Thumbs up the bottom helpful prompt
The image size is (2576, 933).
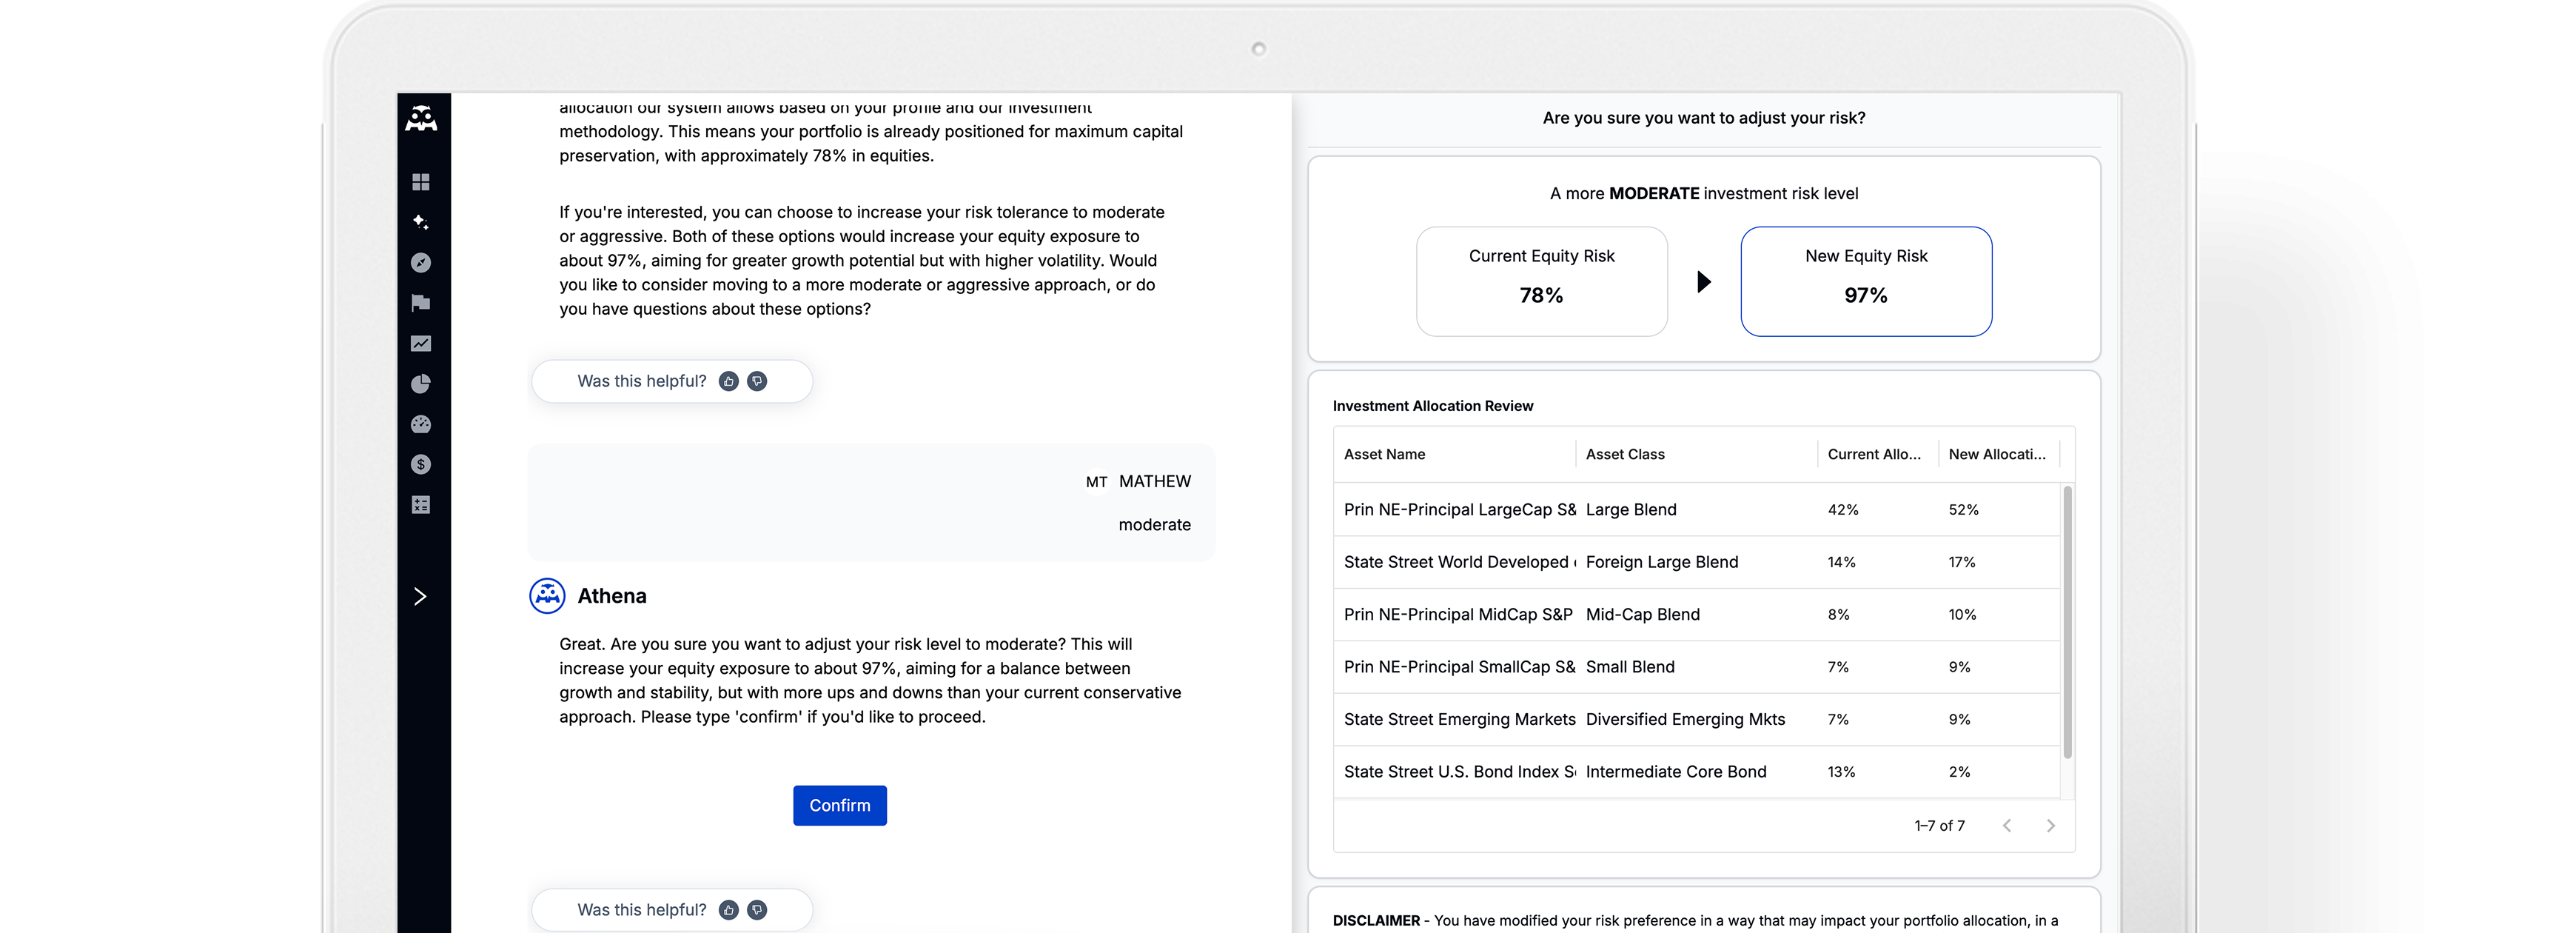click(x=729, y=910)
